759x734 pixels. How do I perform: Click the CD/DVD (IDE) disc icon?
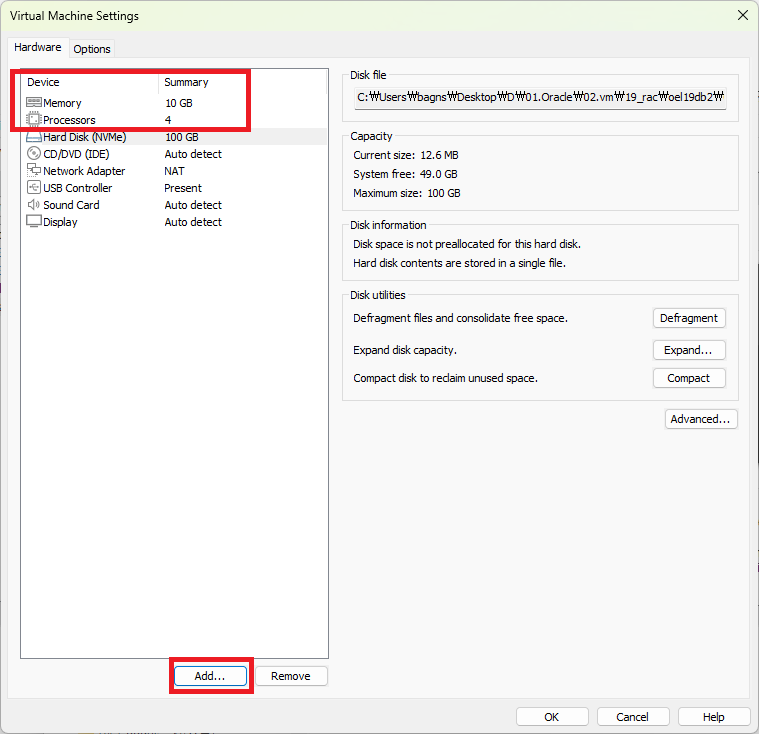tap(34, 153)
